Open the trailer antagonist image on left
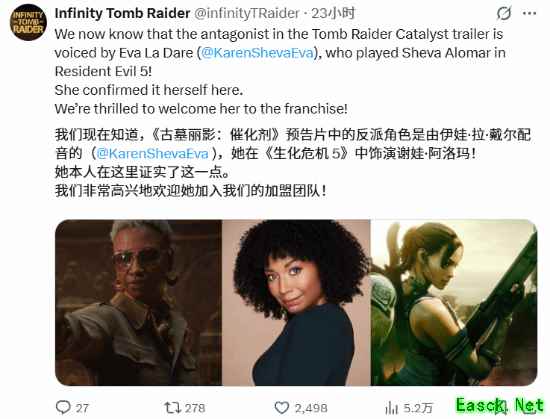Screen dimensions: 550x419 138,303
